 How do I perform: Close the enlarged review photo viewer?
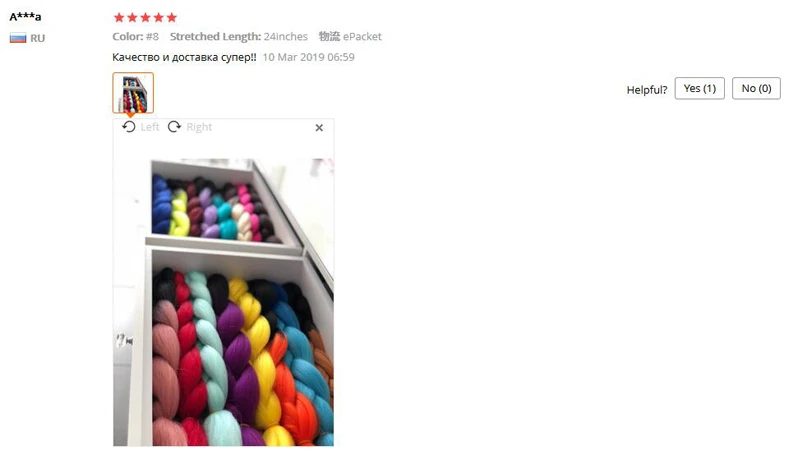[319, 128]
